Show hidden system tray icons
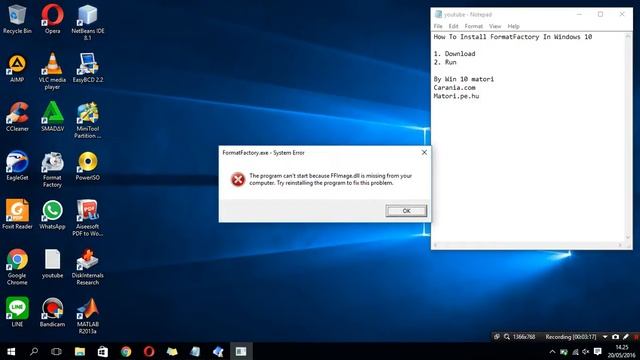640x360 pixels. coord(552,351)
